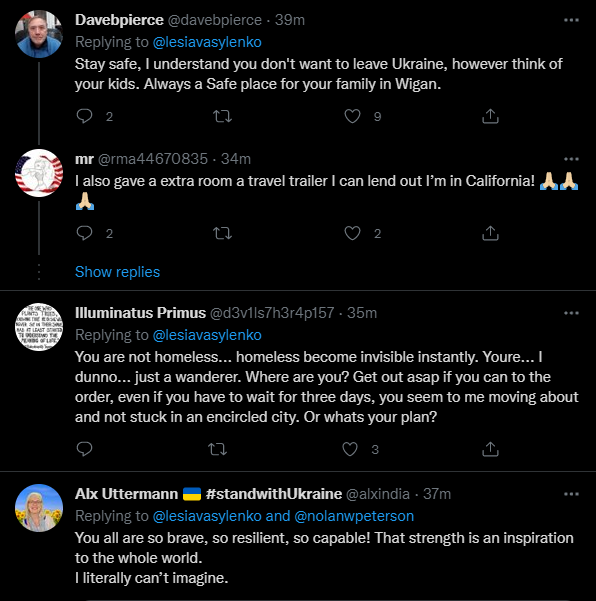This screenshot has width=596, height=601.
Task: Open more options menu on mr's tweet
Action: point(571,159)
